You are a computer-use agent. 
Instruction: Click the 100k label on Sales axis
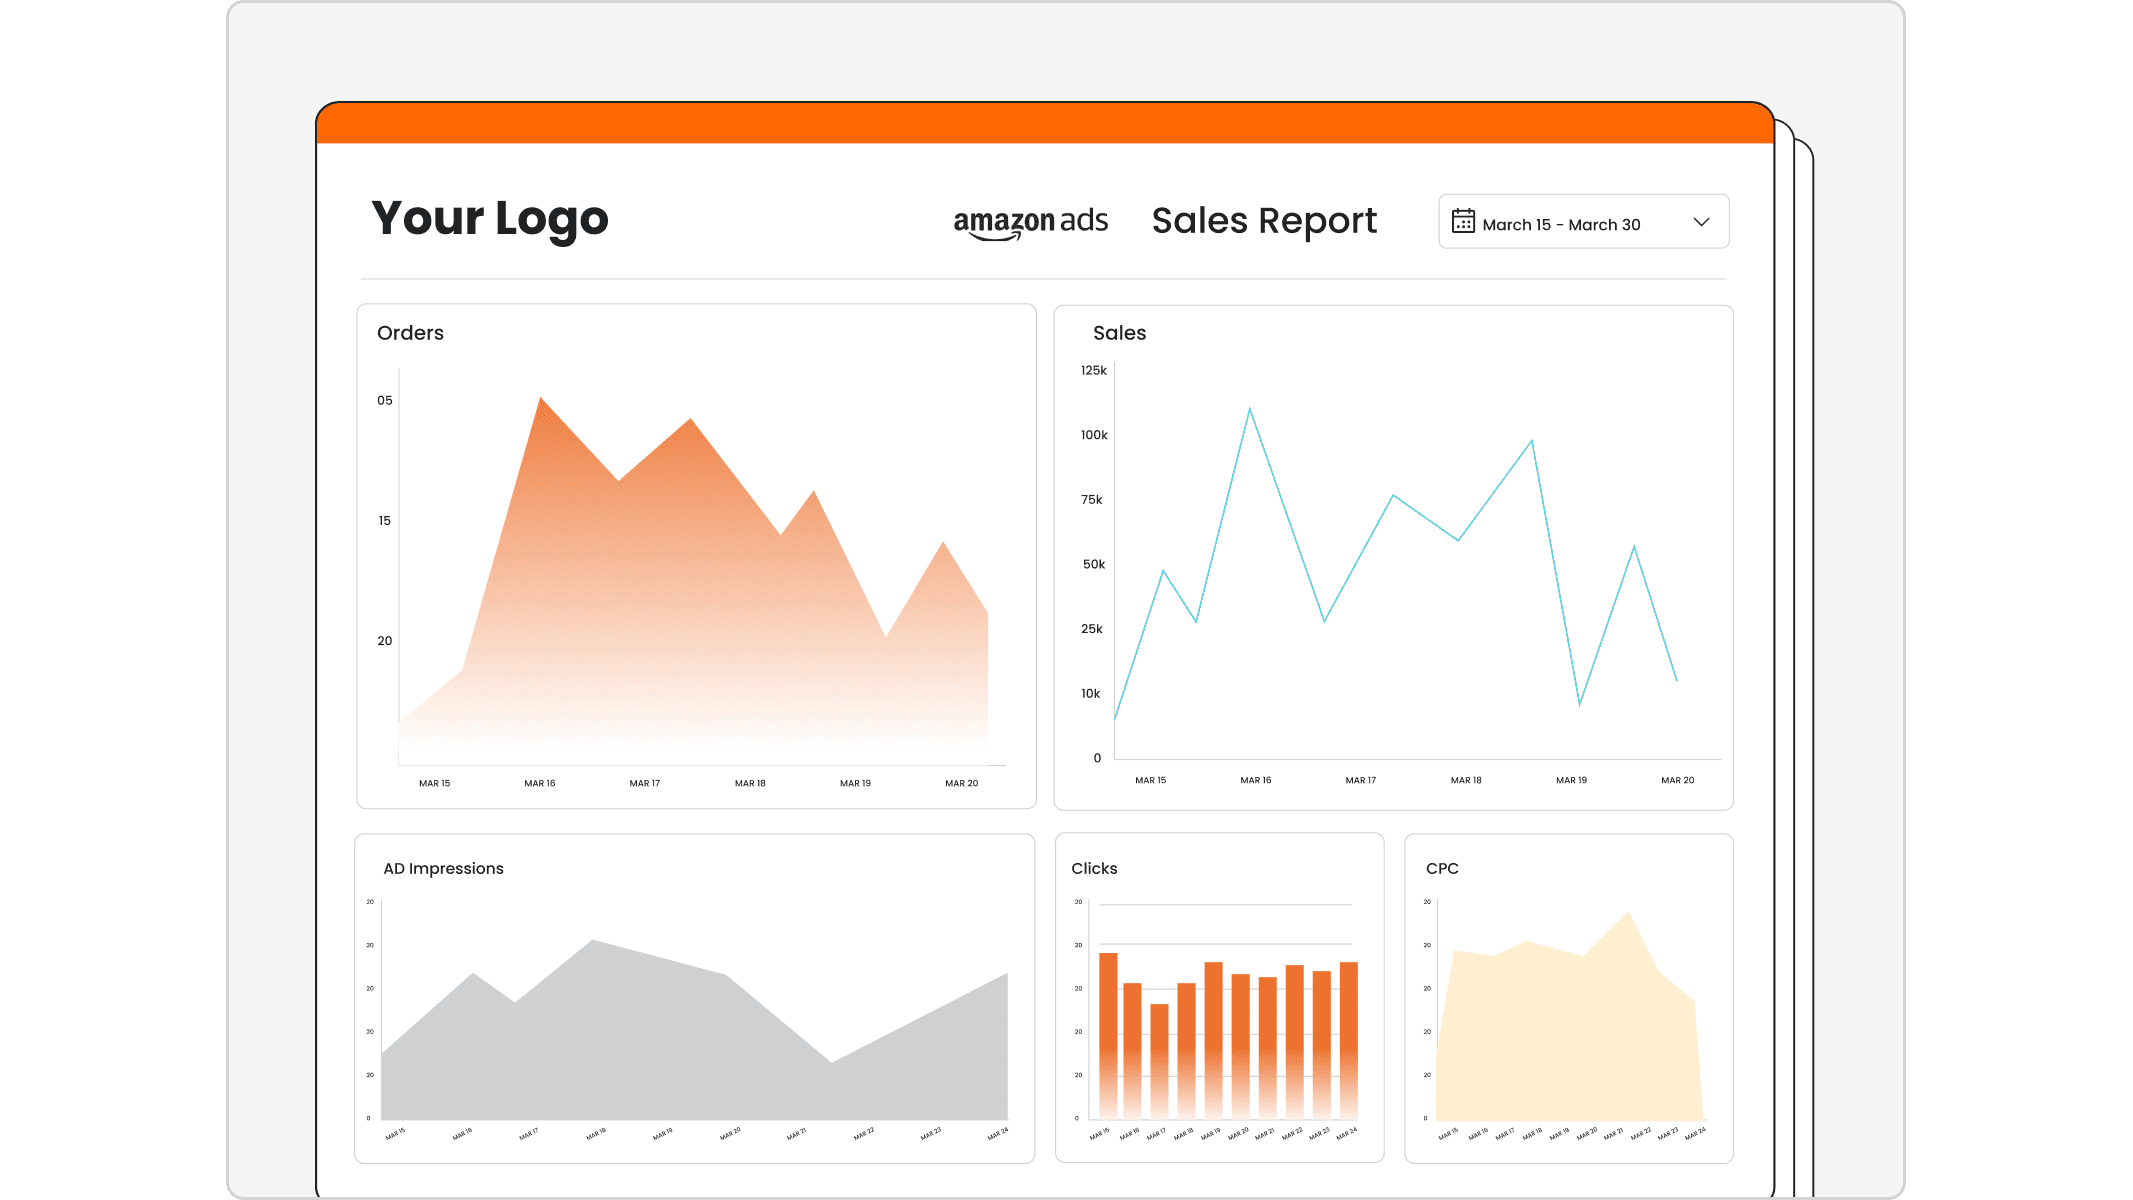(x=1094, y=435)
